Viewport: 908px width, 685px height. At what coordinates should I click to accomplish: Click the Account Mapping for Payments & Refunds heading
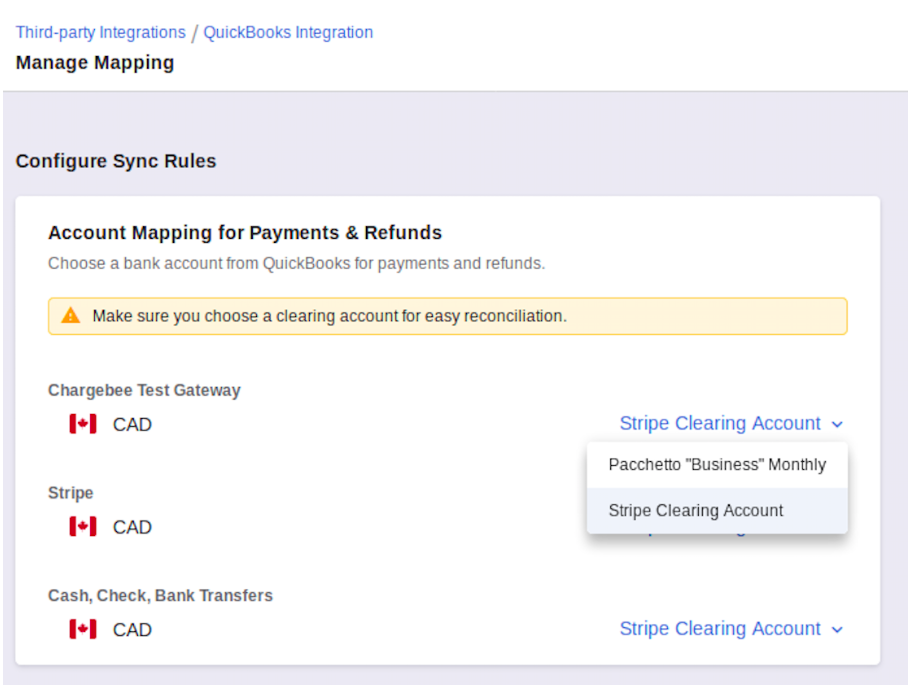pos(245,233)
